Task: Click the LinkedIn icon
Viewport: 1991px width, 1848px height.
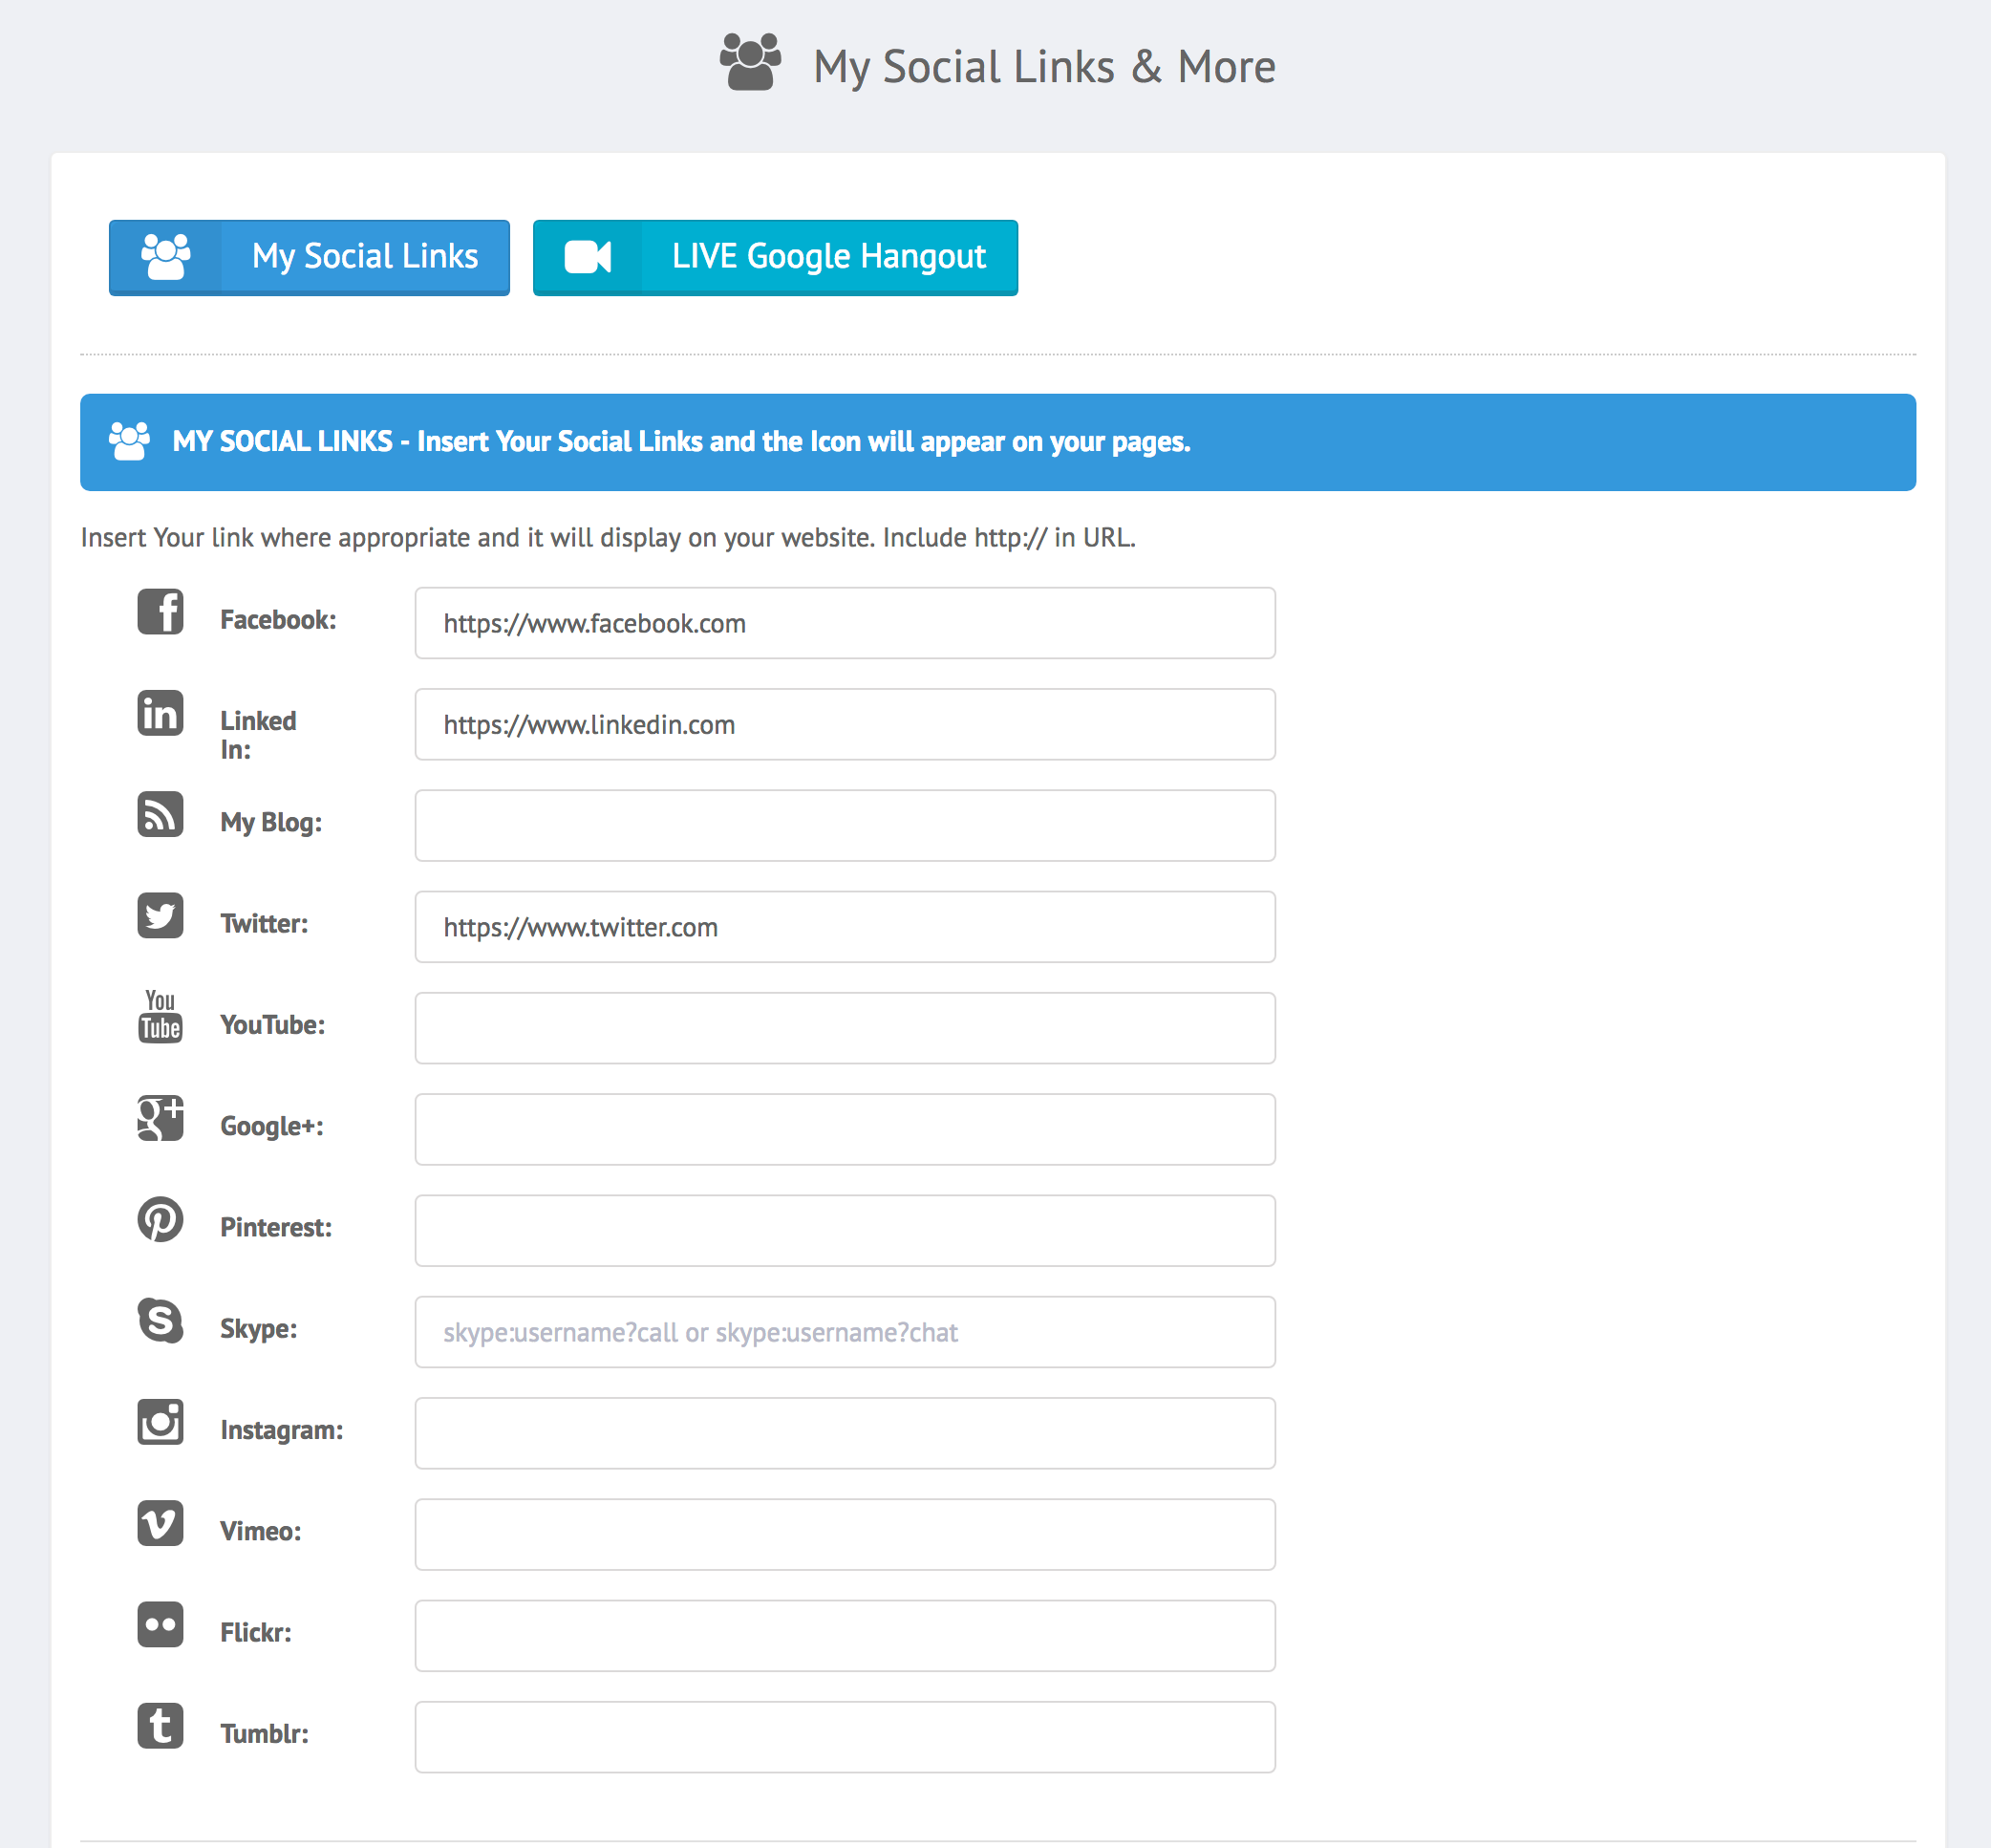Action: [160, 713]
